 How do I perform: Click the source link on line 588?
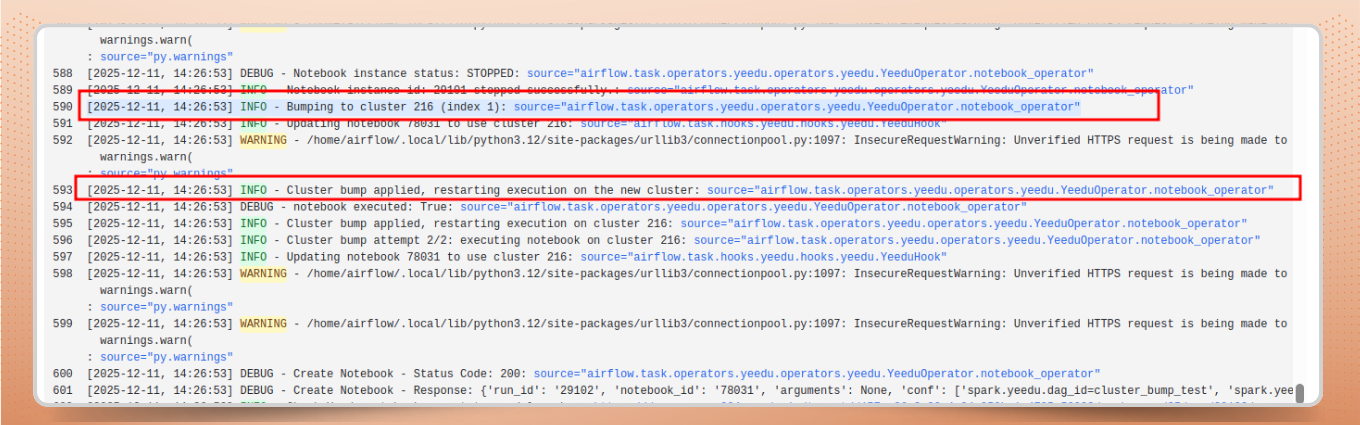(810, 74)
